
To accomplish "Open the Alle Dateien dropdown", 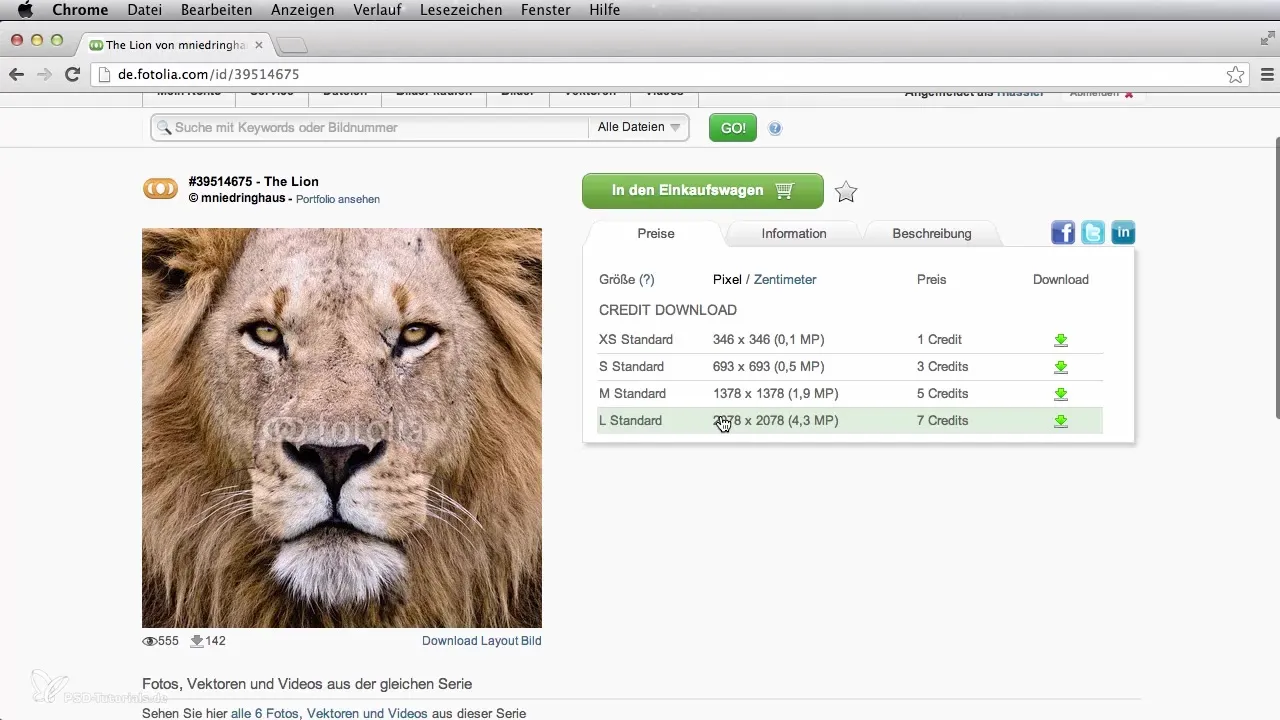I will point(639,127).
